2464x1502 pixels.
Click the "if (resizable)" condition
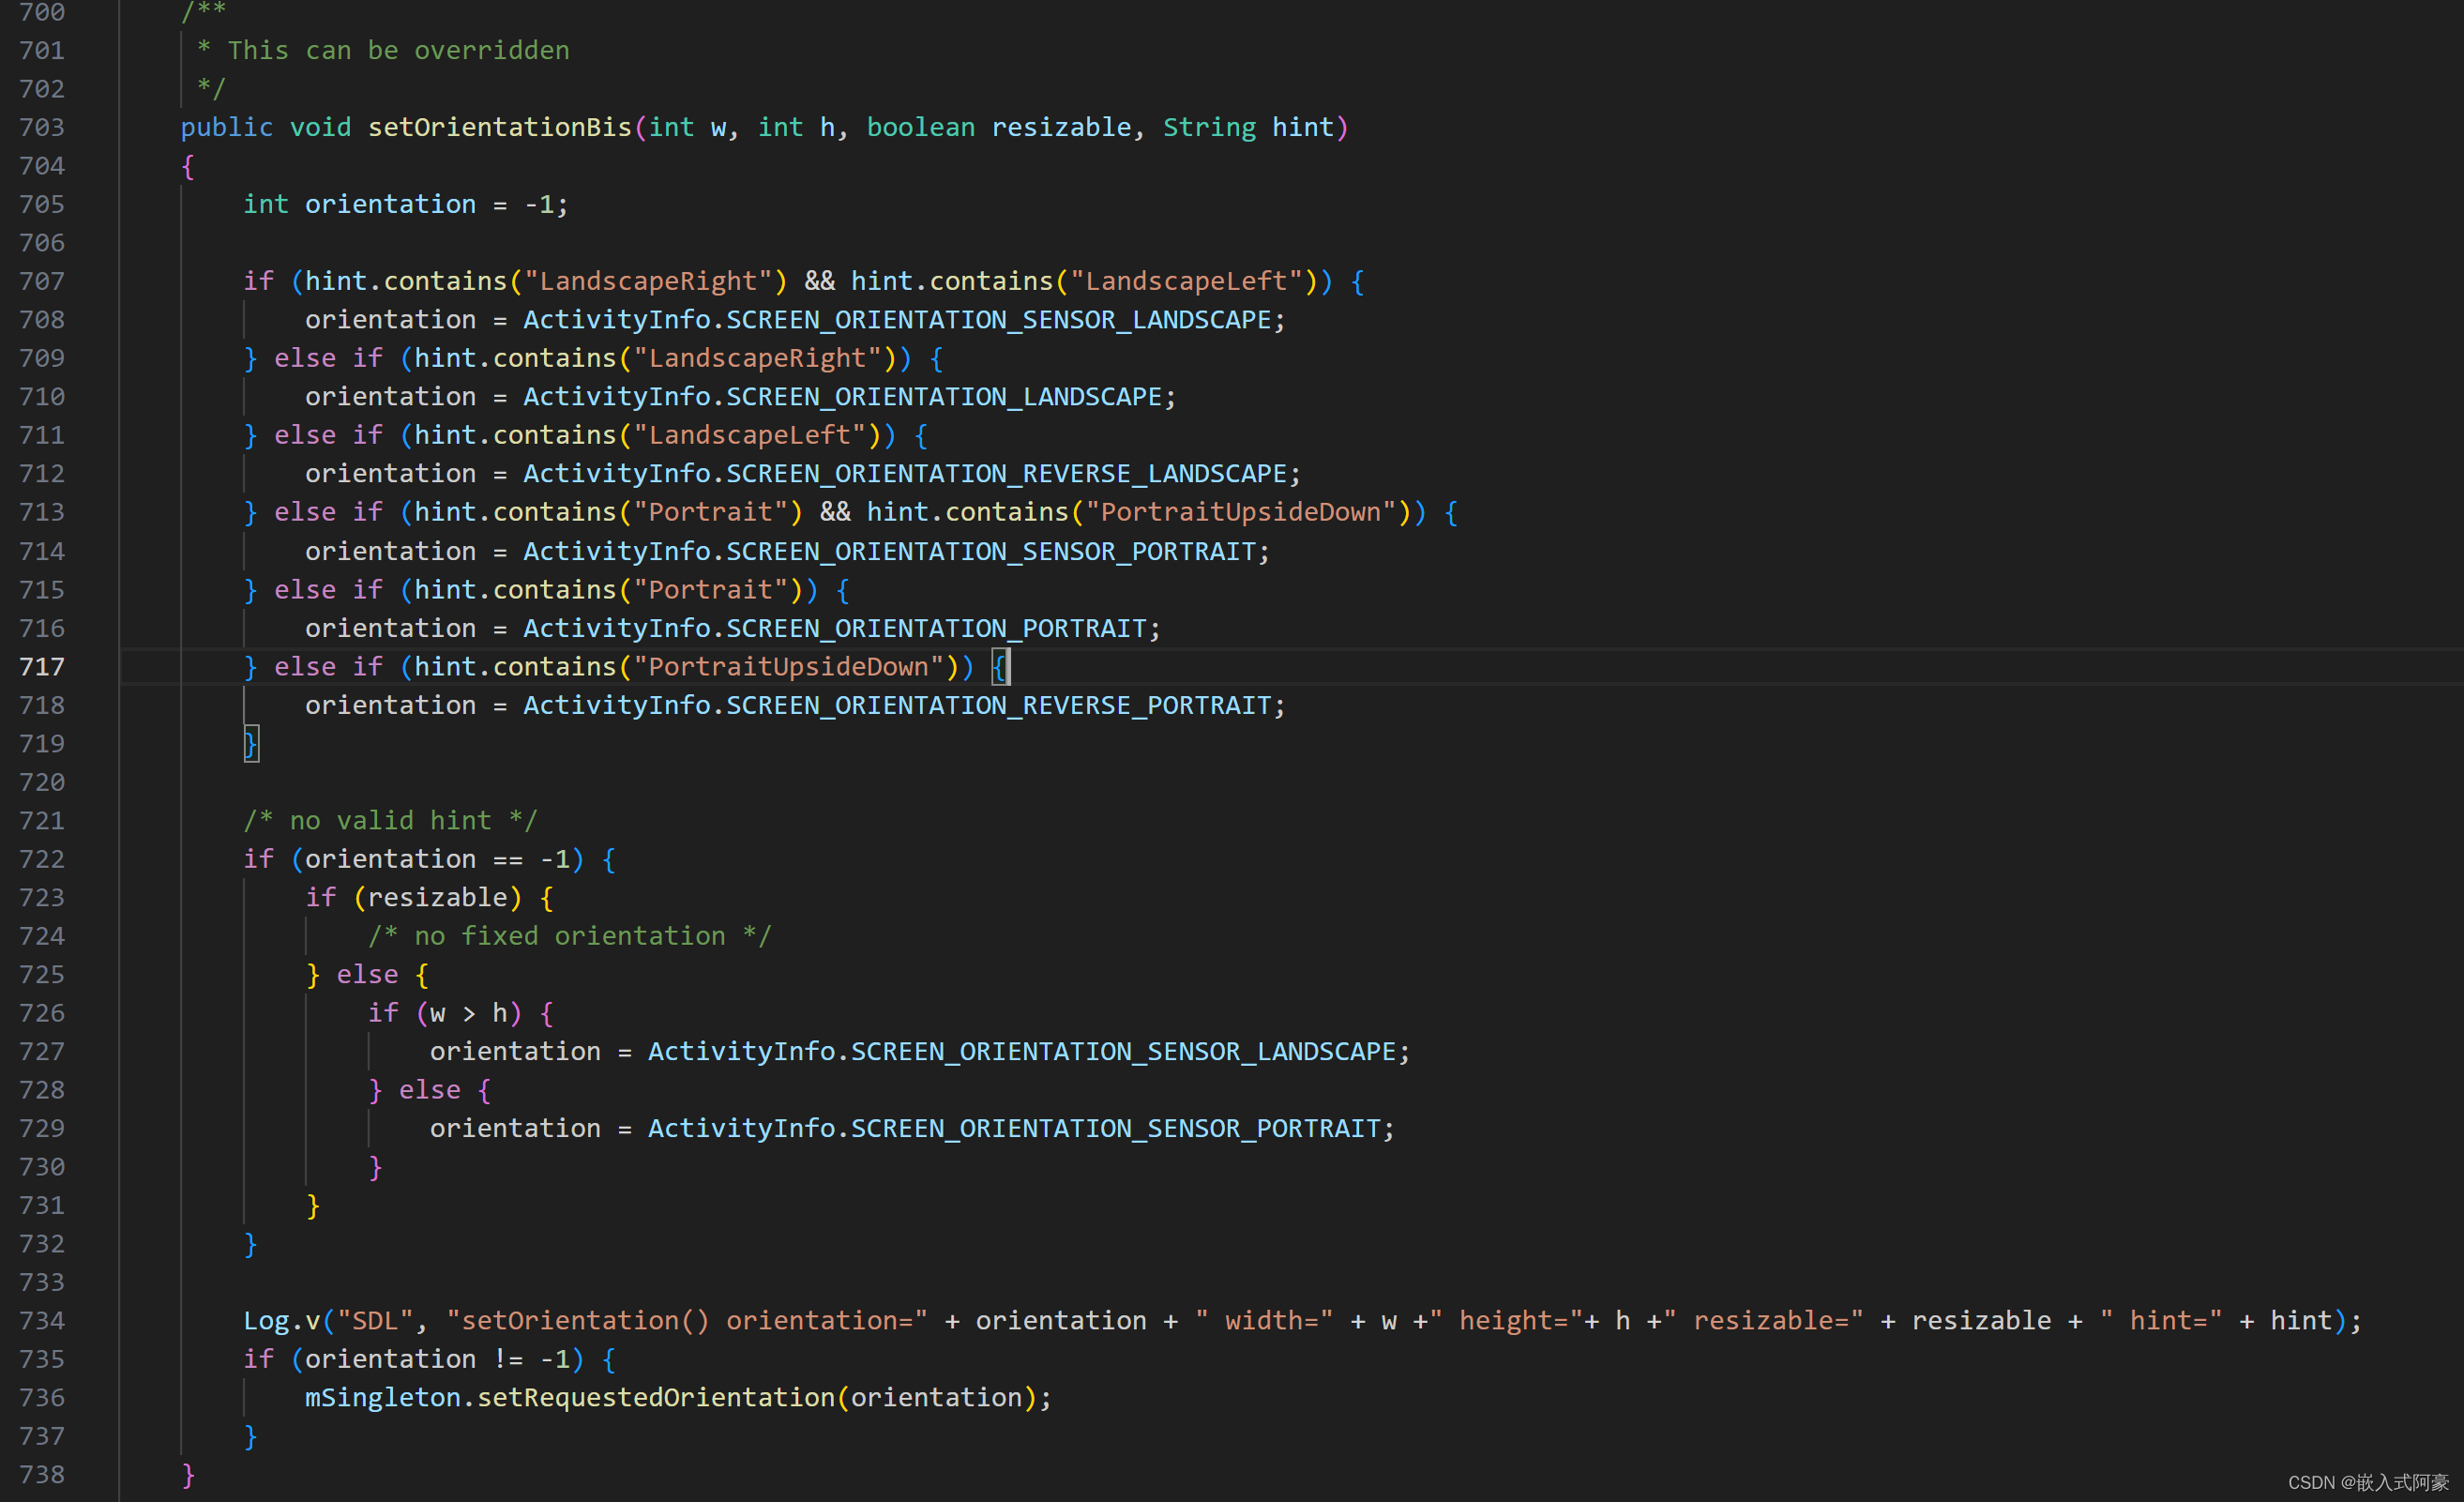pos(413,898)
